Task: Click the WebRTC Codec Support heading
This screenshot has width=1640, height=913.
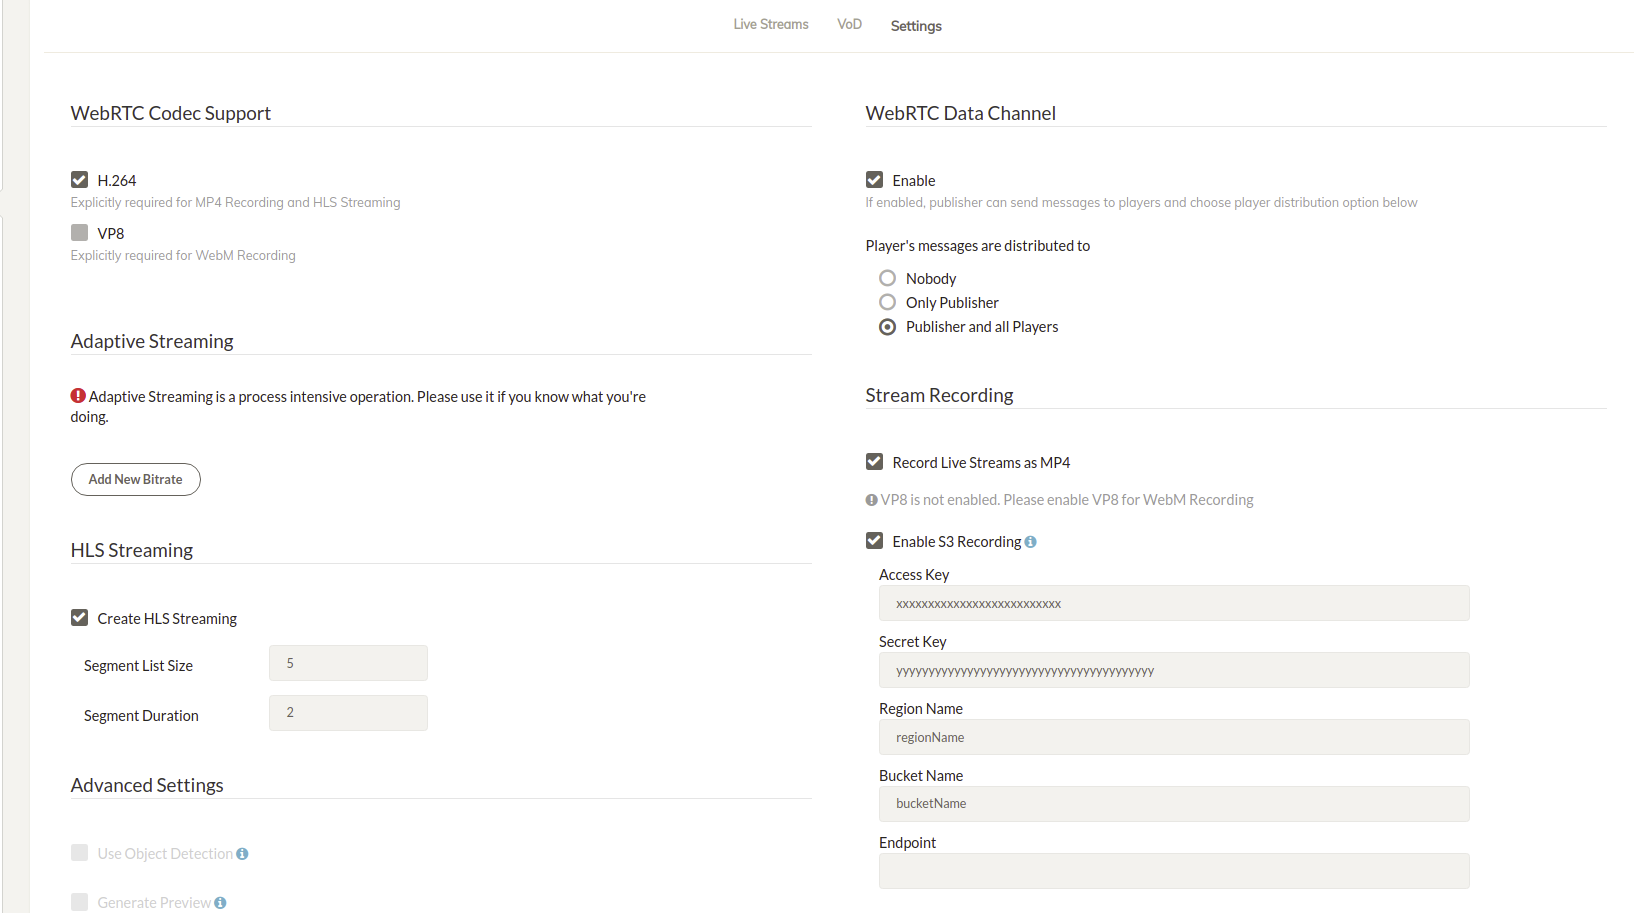Action: point(171,113)
